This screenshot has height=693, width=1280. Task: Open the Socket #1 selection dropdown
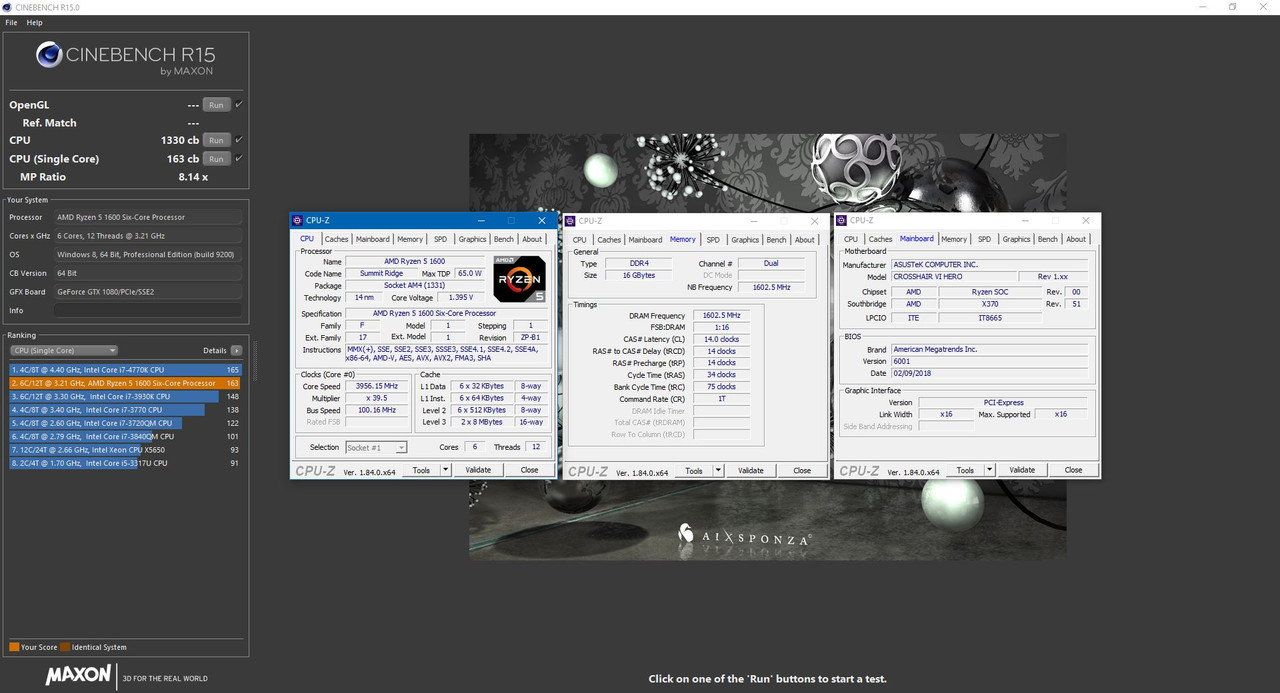coord(376,447)
